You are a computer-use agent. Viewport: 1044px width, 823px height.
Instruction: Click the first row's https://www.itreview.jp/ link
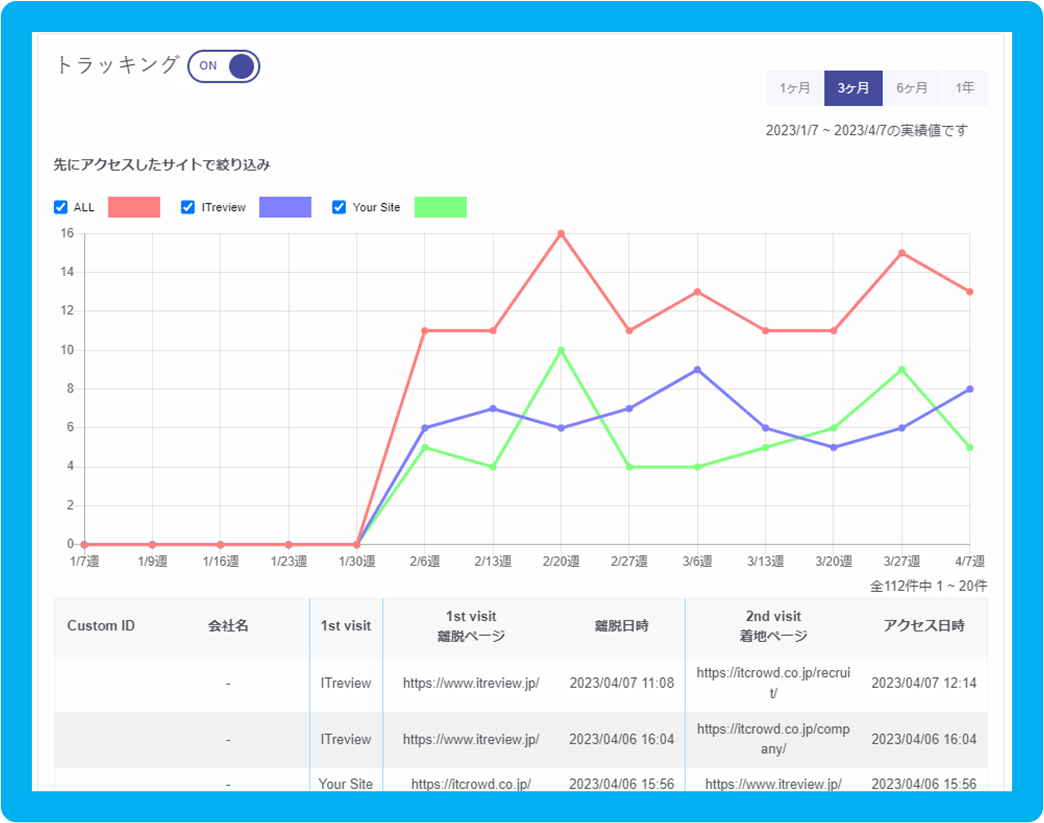(471, 683)
